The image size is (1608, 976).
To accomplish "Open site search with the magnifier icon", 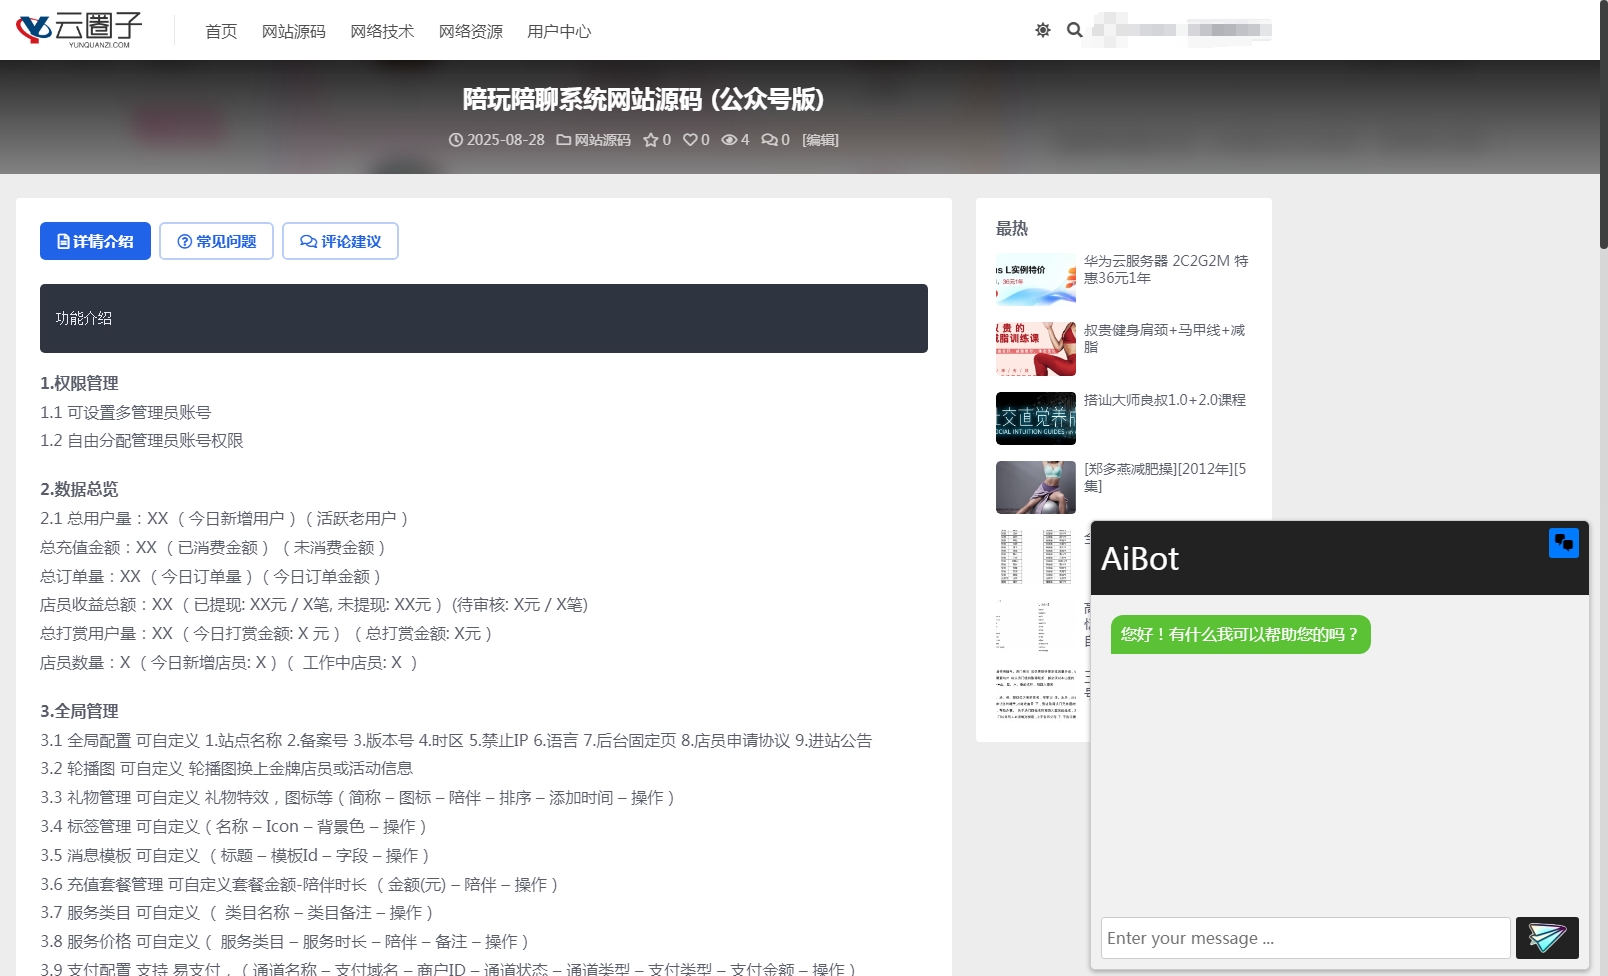I will pos(1075,30).
